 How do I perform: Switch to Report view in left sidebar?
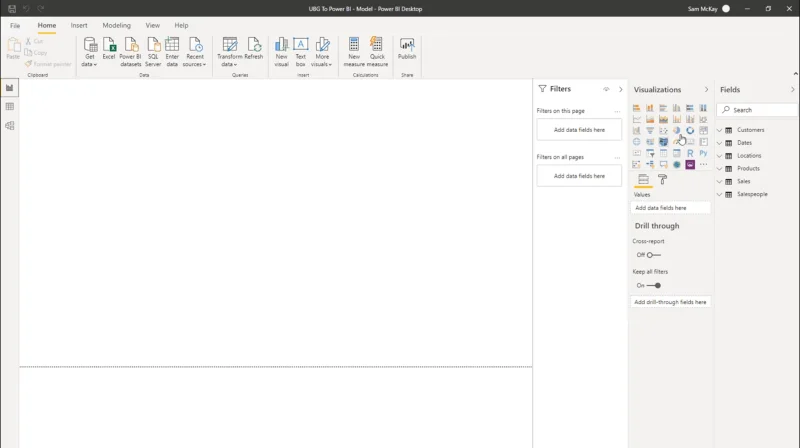10,88
